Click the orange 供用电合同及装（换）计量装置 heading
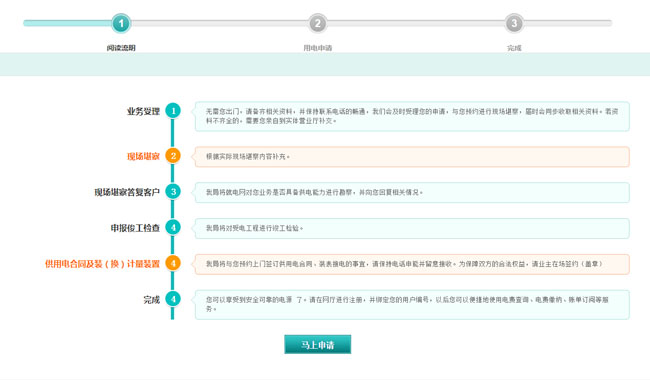The image size is (650, 380). pyautogui.click(x=102, y=264)
